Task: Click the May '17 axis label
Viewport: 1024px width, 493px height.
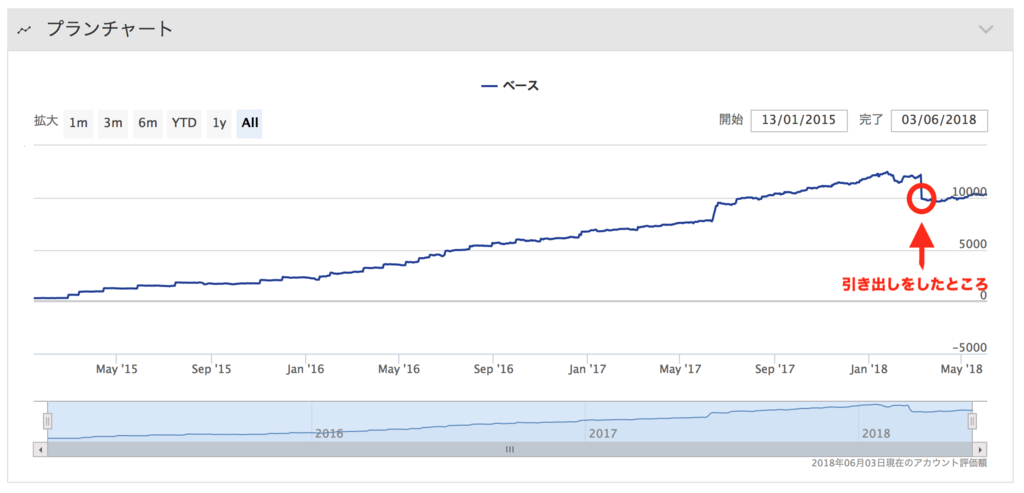Action: point(680,369)
